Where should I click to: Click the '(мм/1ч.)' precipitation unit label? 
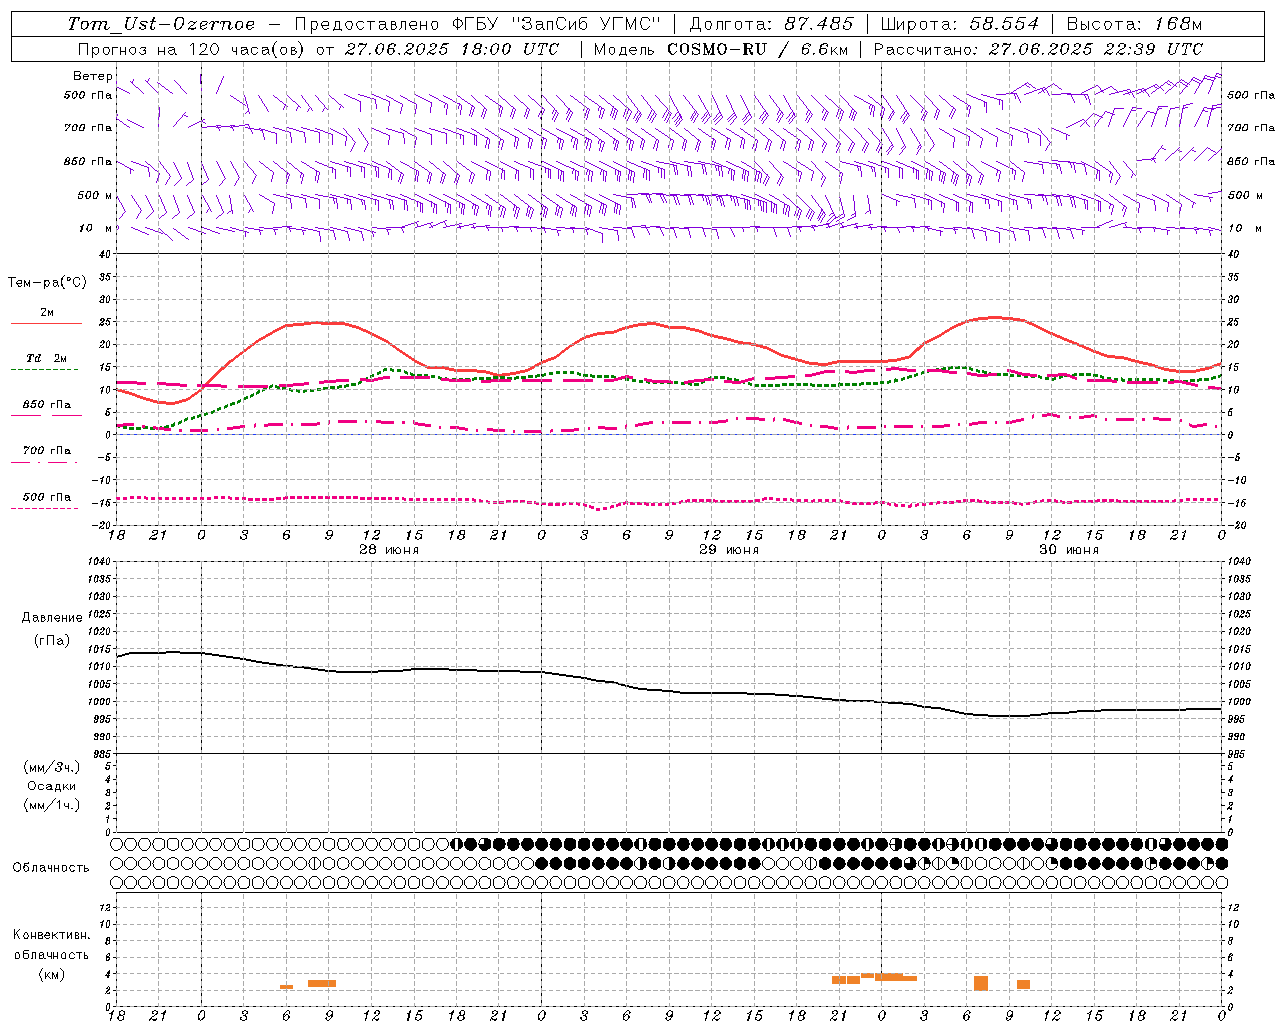[52, 805]
